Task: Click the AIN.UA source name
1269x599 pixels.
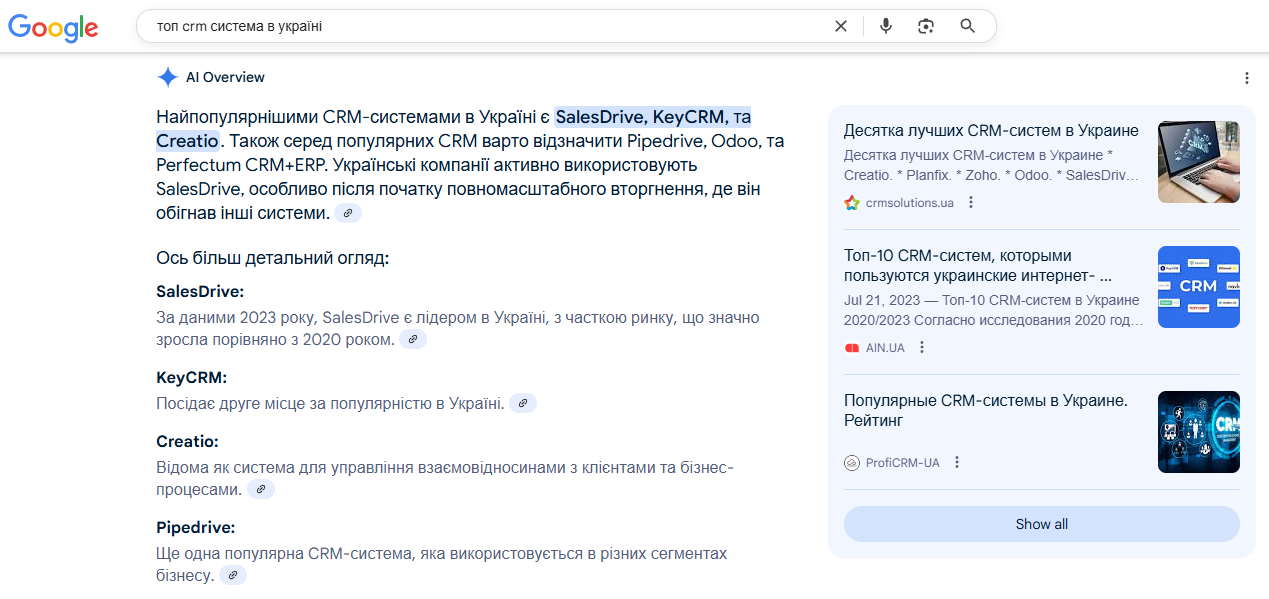Action: coord(885,348)
